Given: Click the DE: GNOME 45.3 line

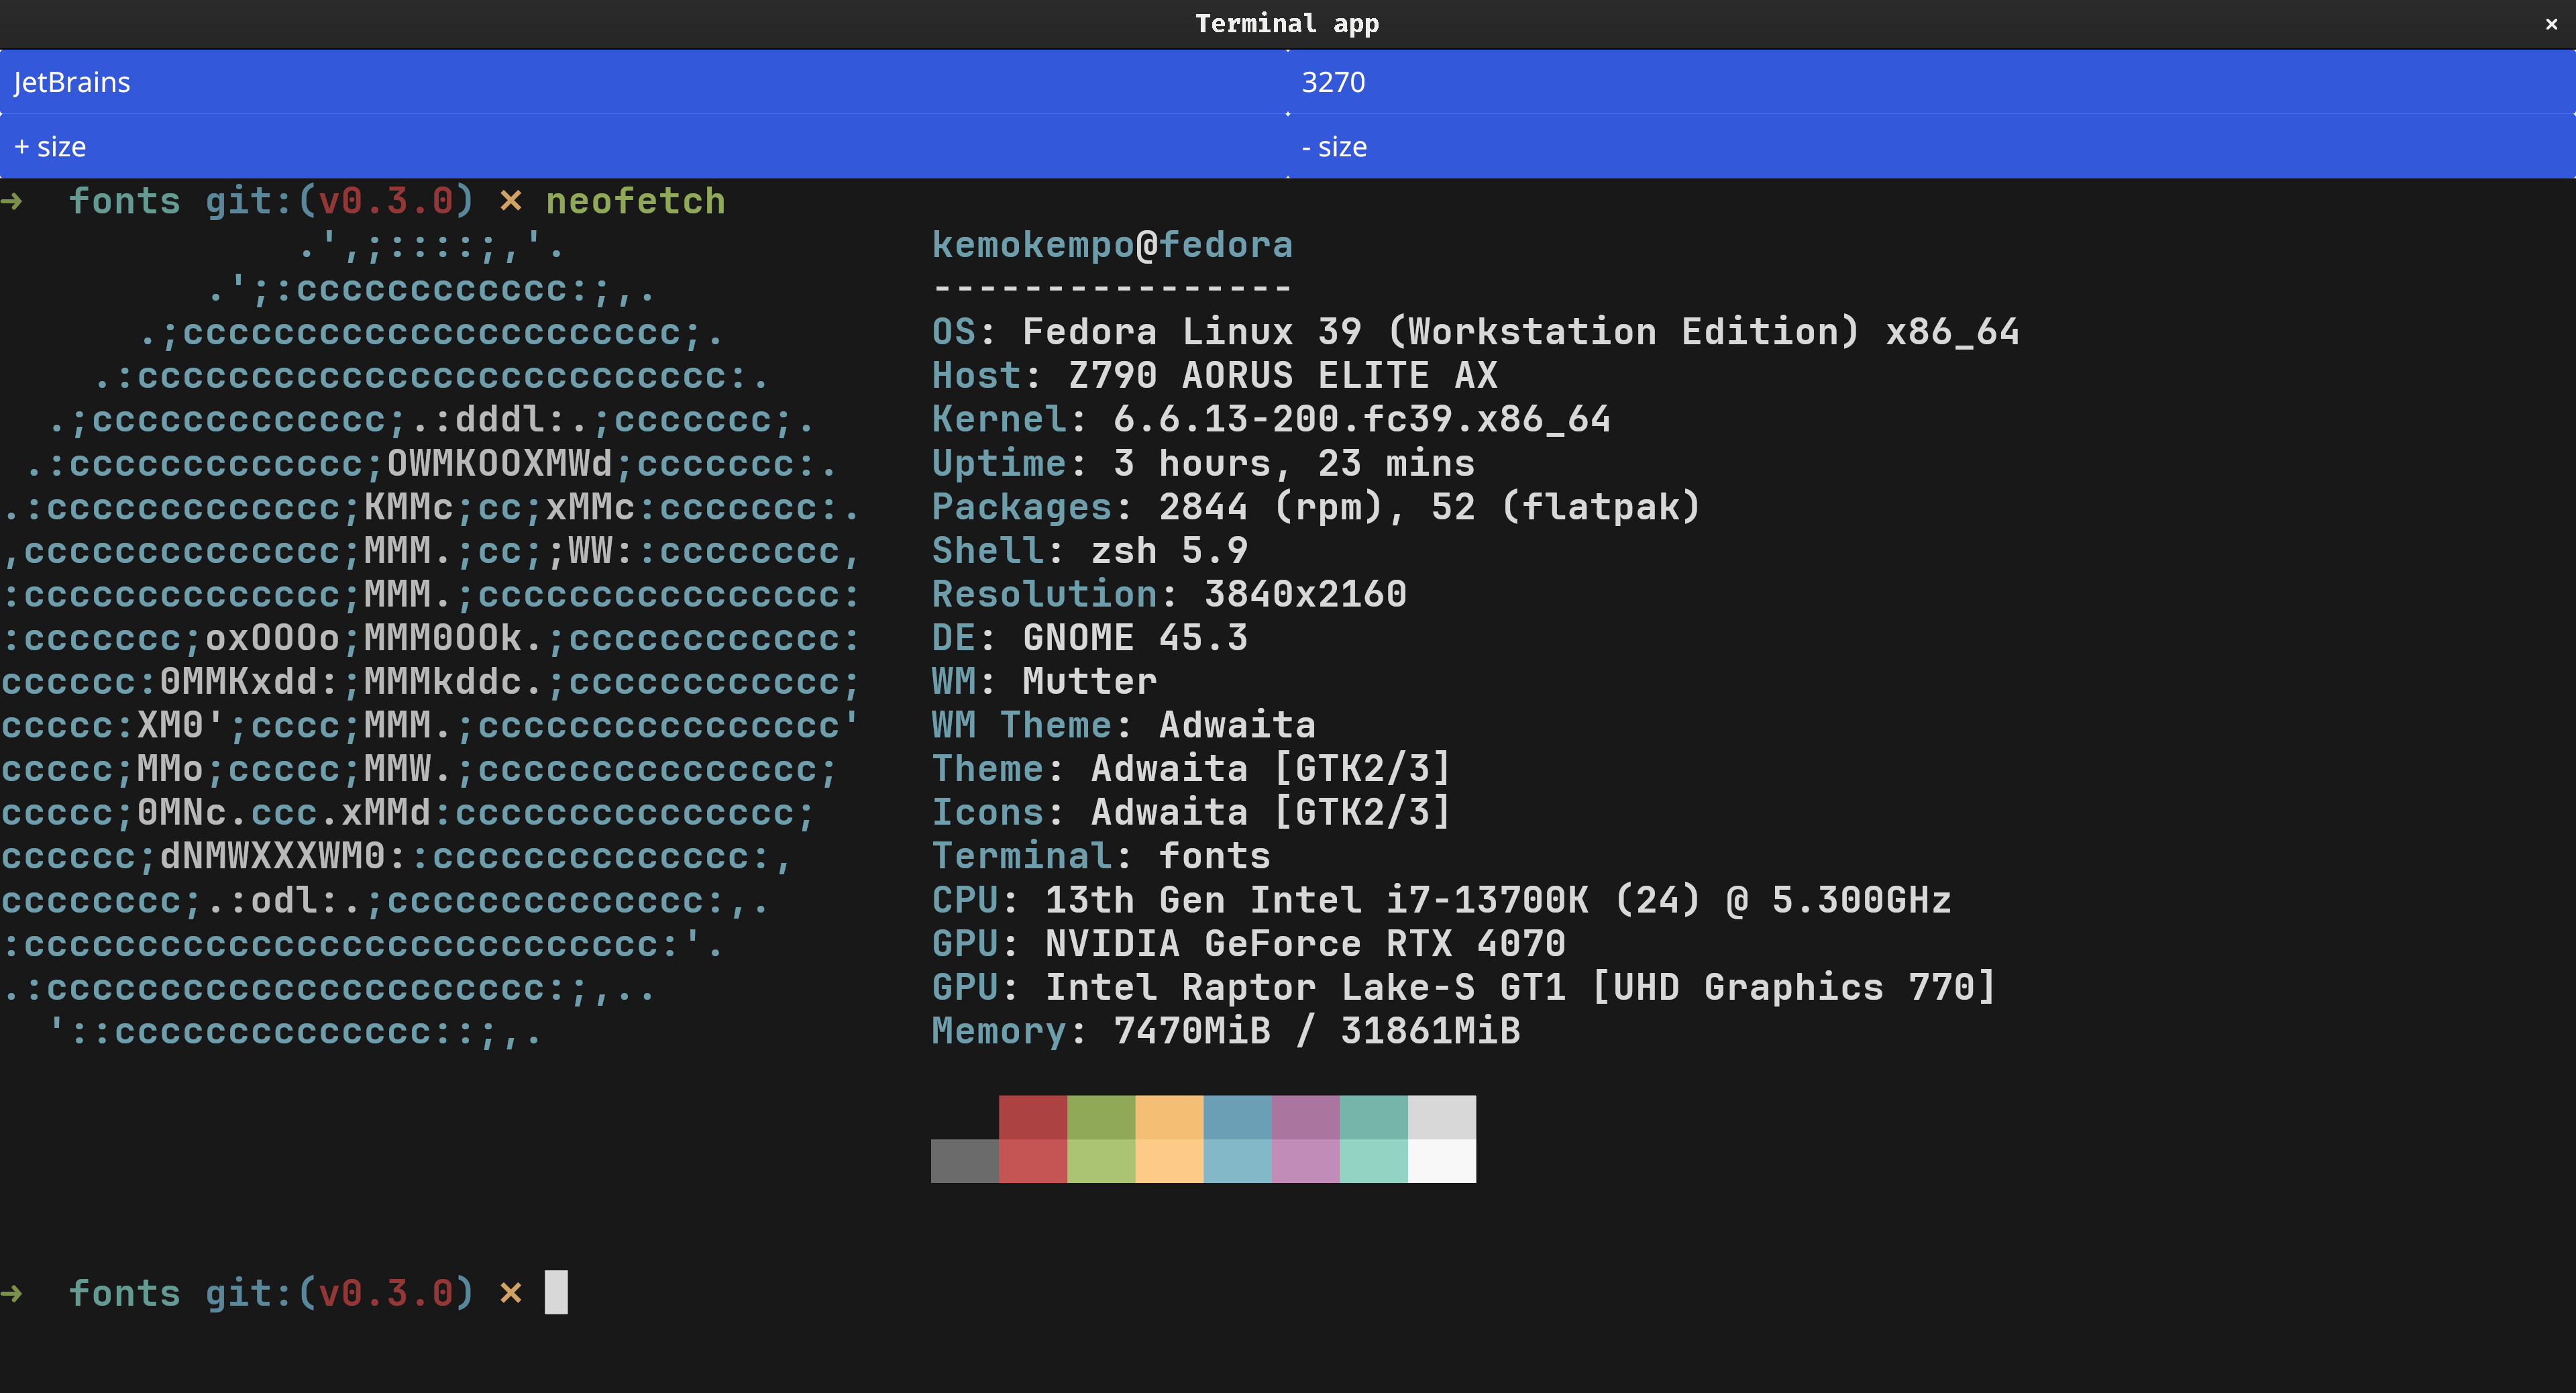Looking at the screenshot, I should coord(1089,638).
